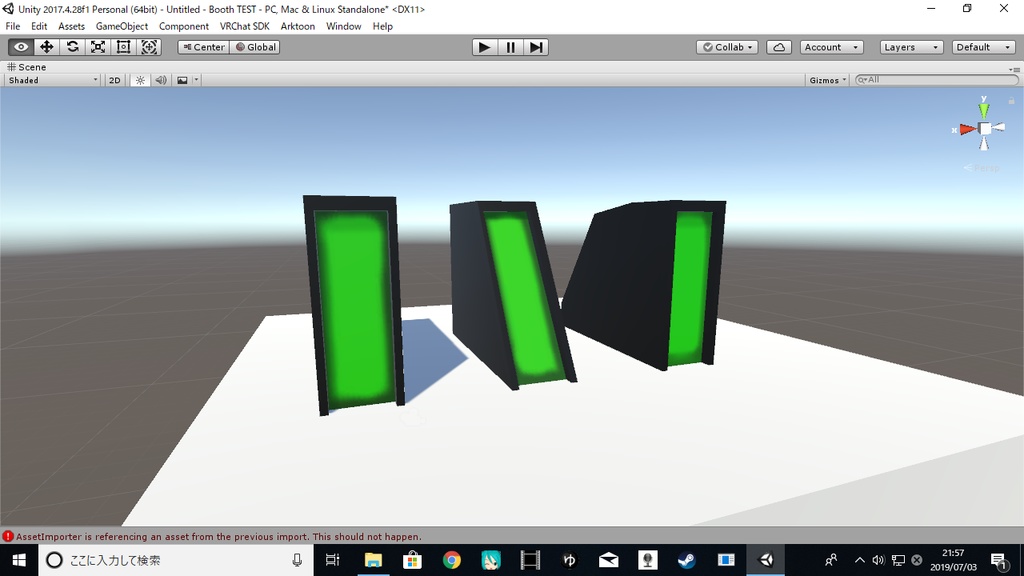Open the Component menu
1024x576 pixels.
point(184,26)
